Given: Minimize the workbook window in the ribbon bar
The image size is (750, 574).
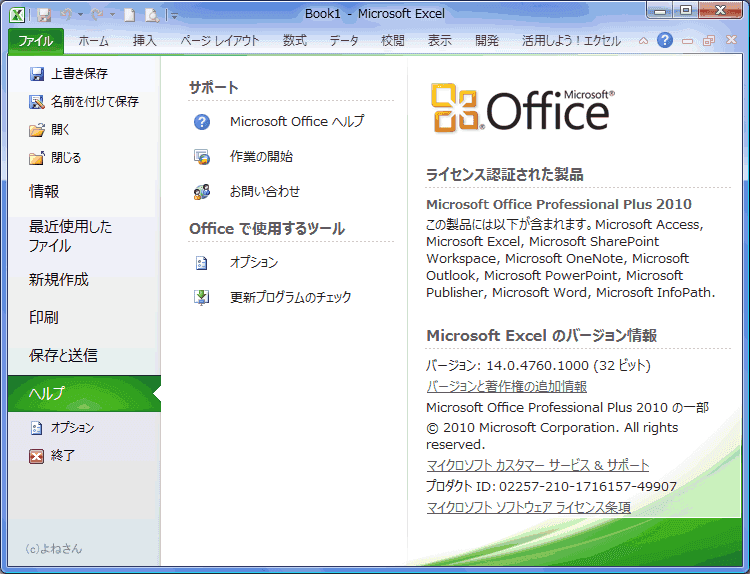Looking at the screenshot, I should click(687, 41).
